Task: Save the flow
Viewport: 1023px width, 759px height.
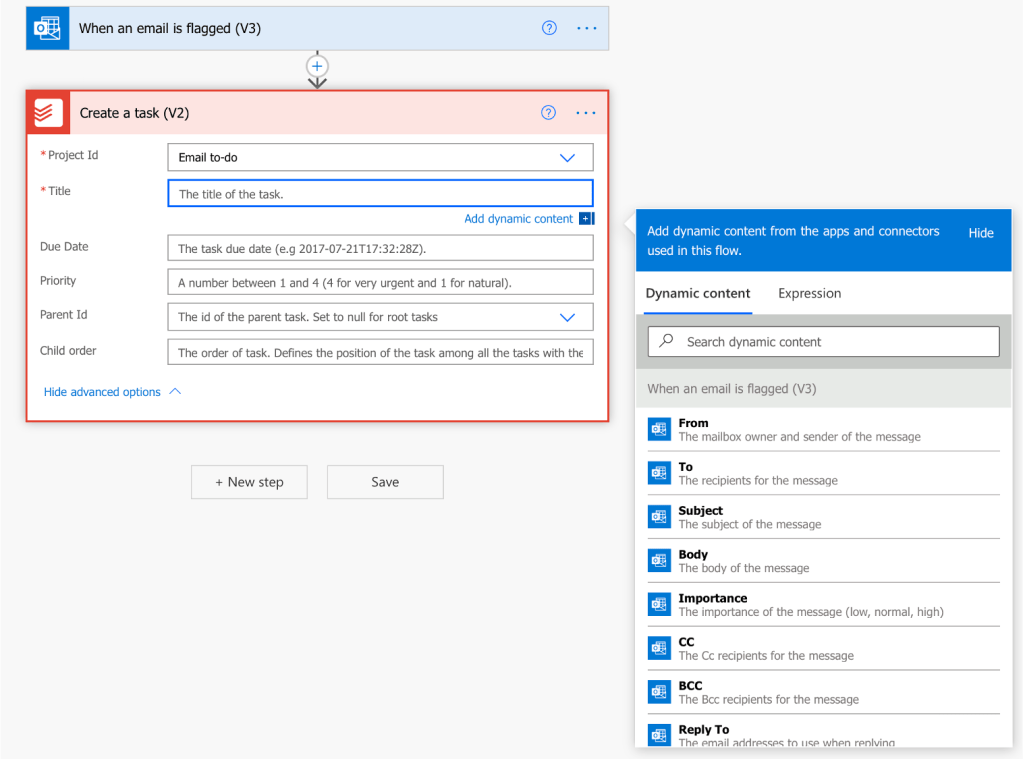Action: [384, 482]
